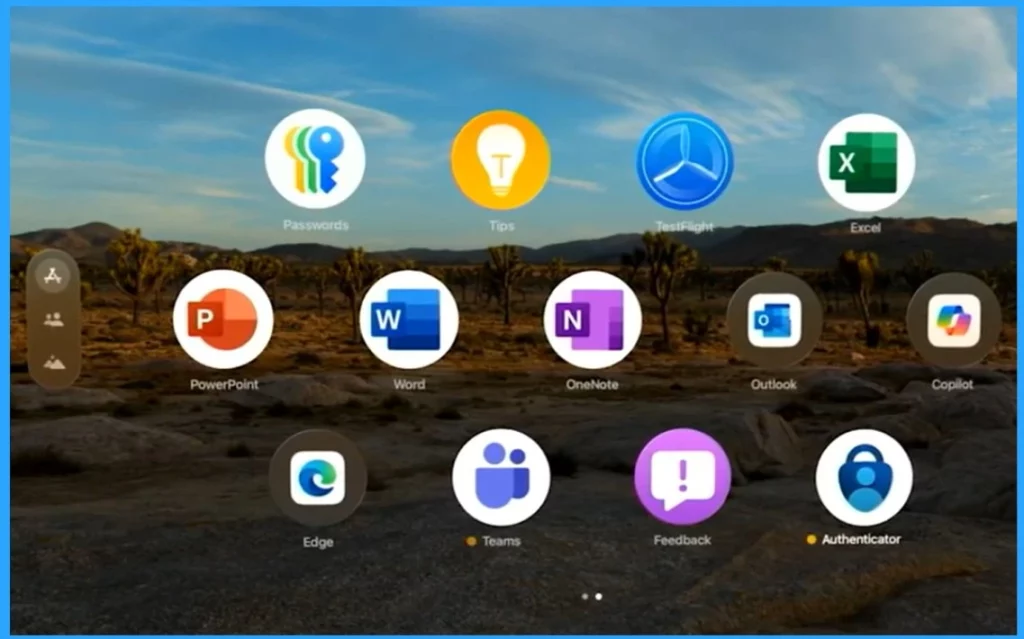This screenshot has width=1024, height=639.
Task: Click the "Tips" label text
Action: (501, 225)
